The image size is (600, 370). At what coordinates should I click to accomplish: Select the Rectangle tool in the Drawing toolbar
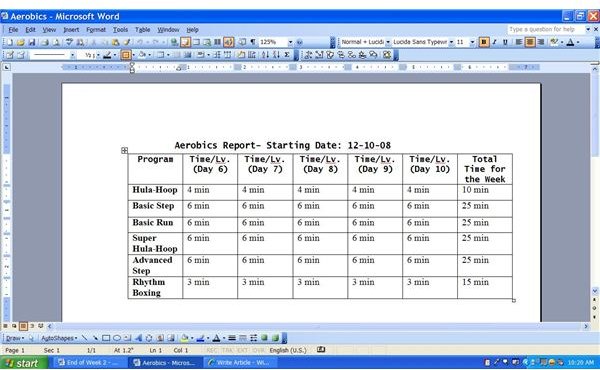point(106,338)
